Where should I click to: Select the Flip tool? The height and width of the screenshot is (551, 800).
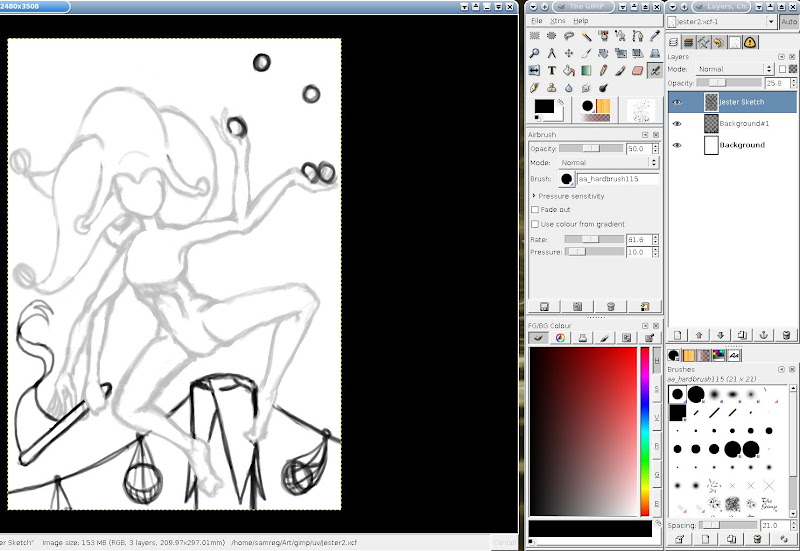(534, 70)
